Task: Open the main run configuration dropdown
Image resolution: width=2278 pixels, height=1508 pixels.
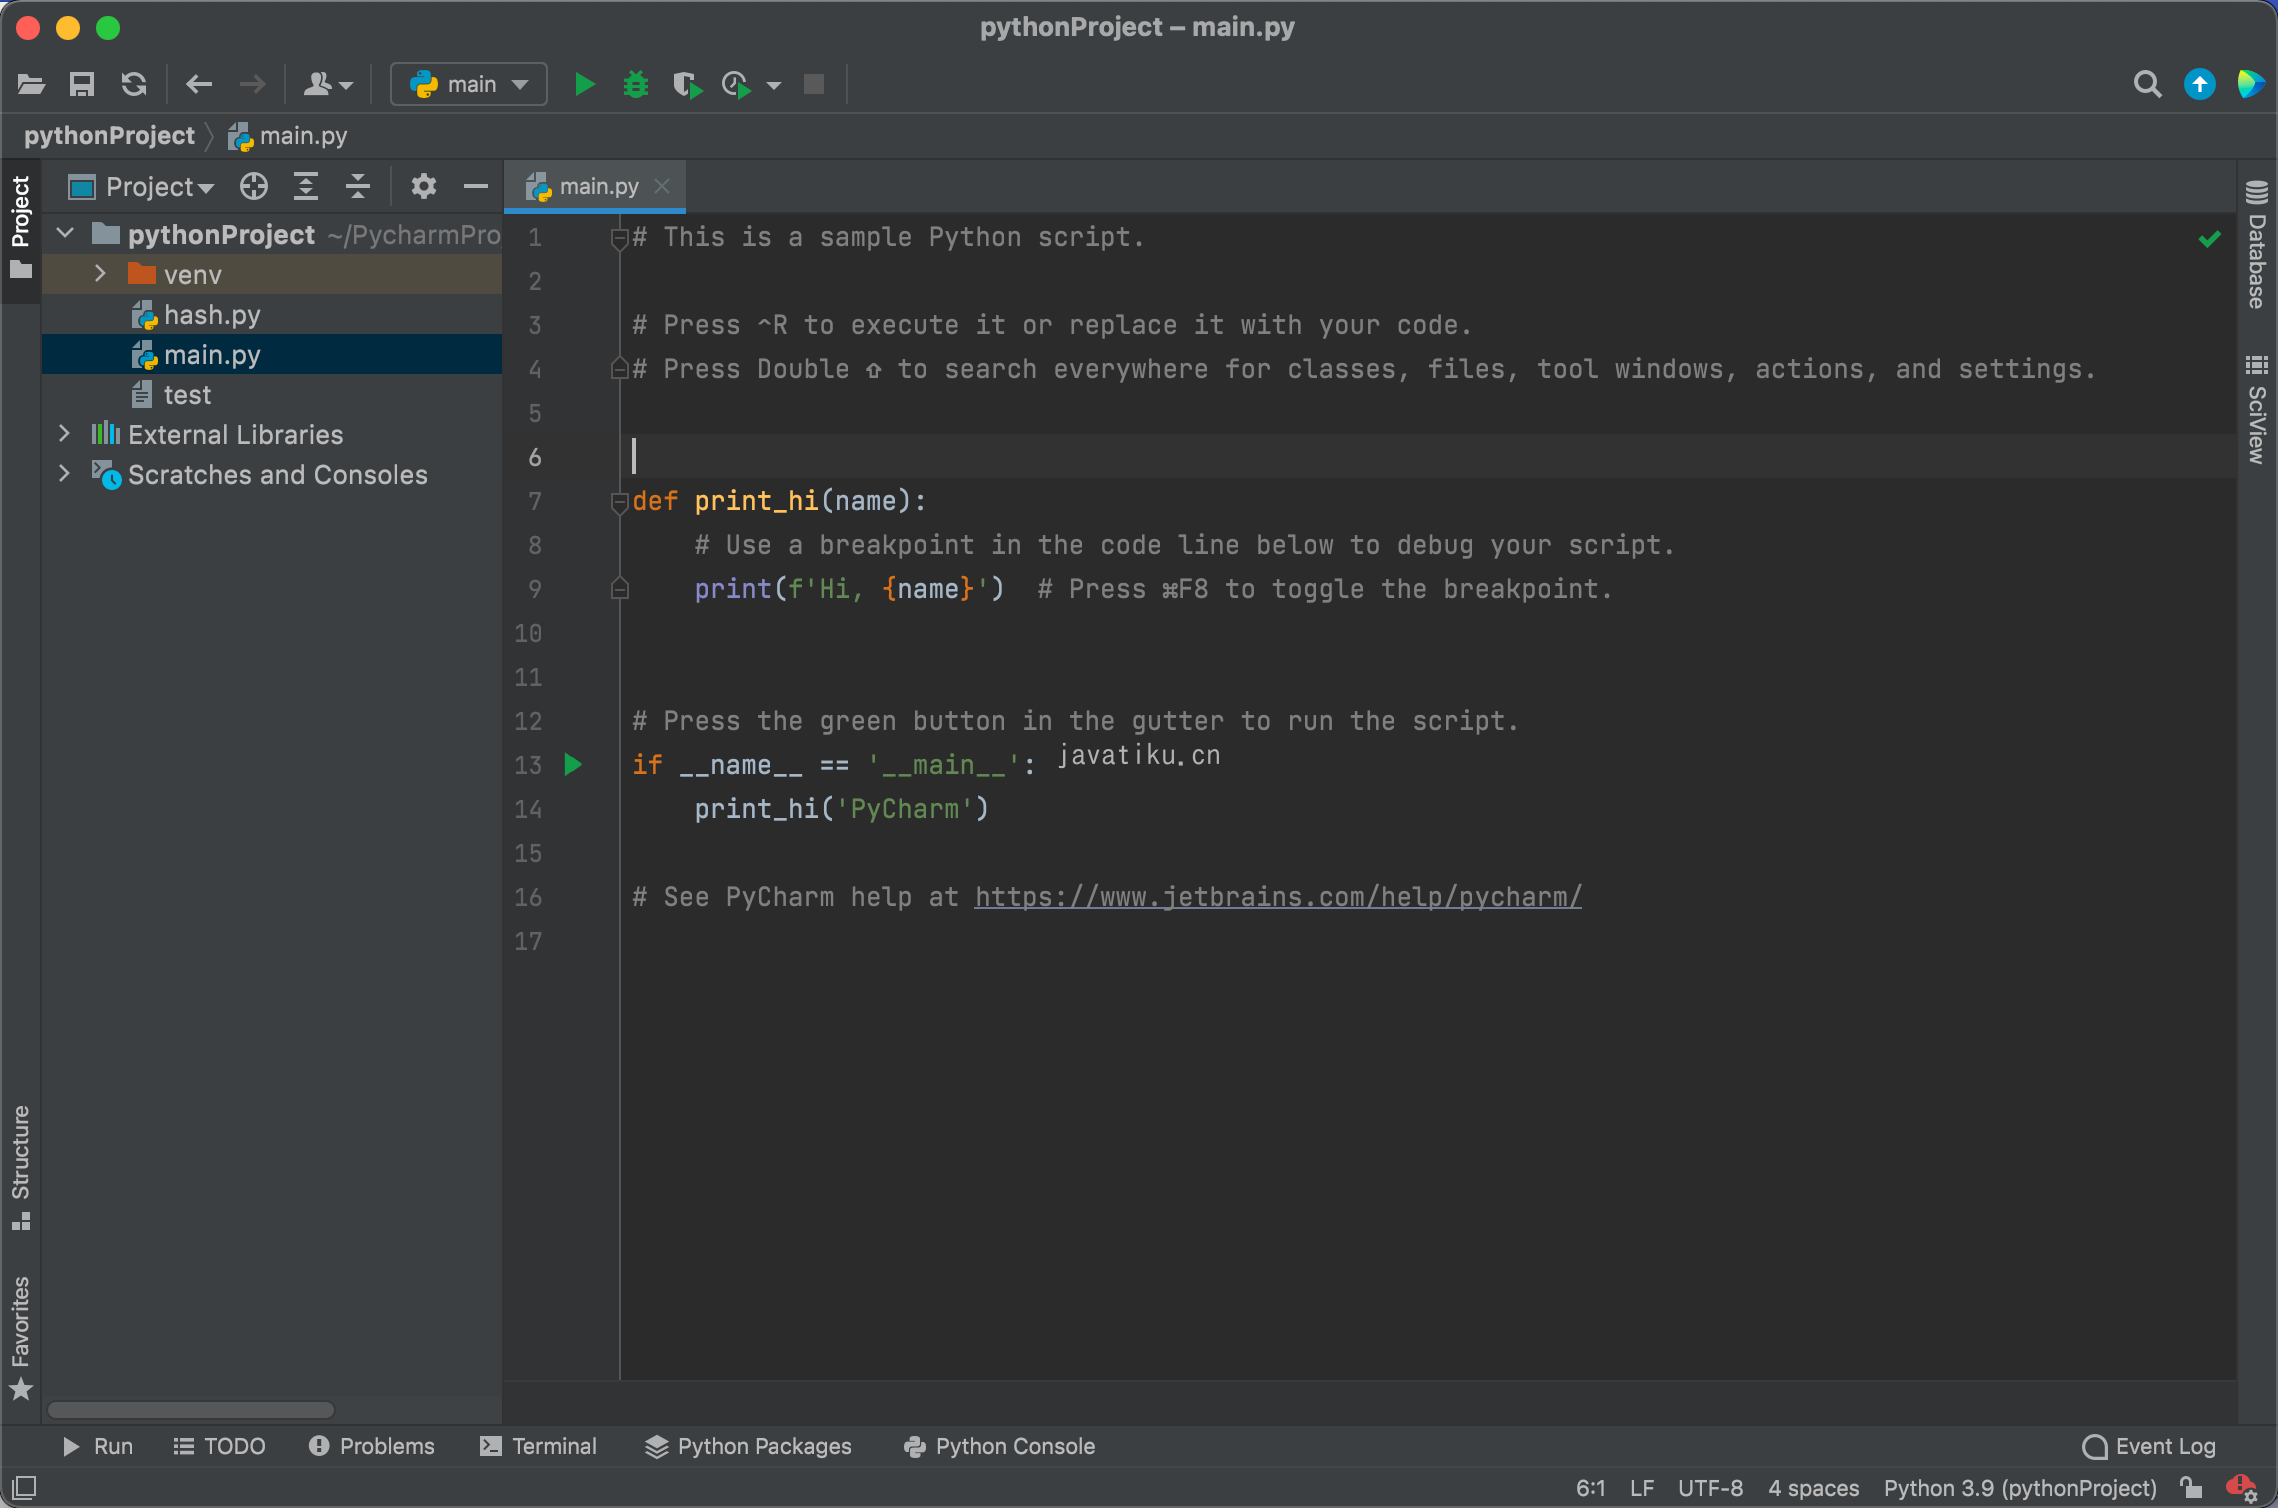Action: click(469, 84)
